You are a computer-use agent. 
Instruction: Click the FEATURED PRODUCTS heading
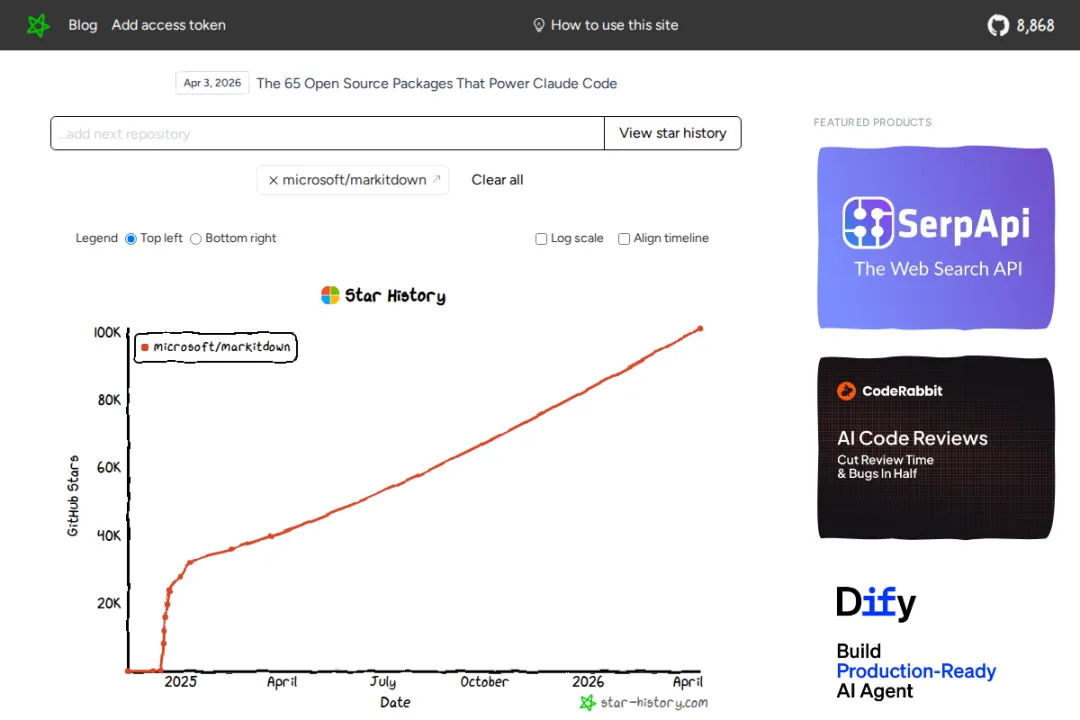pyautogui.click(x=873, y=122)
